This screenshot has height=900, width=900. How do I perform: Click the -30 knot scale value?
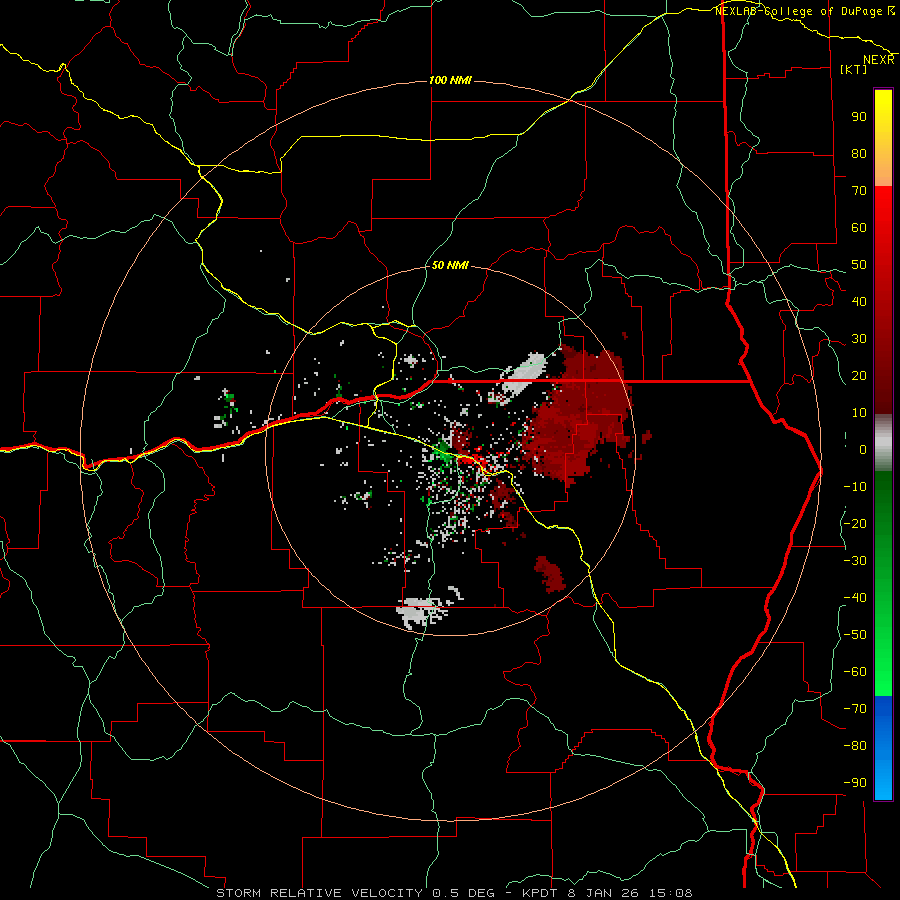(855, 561)
